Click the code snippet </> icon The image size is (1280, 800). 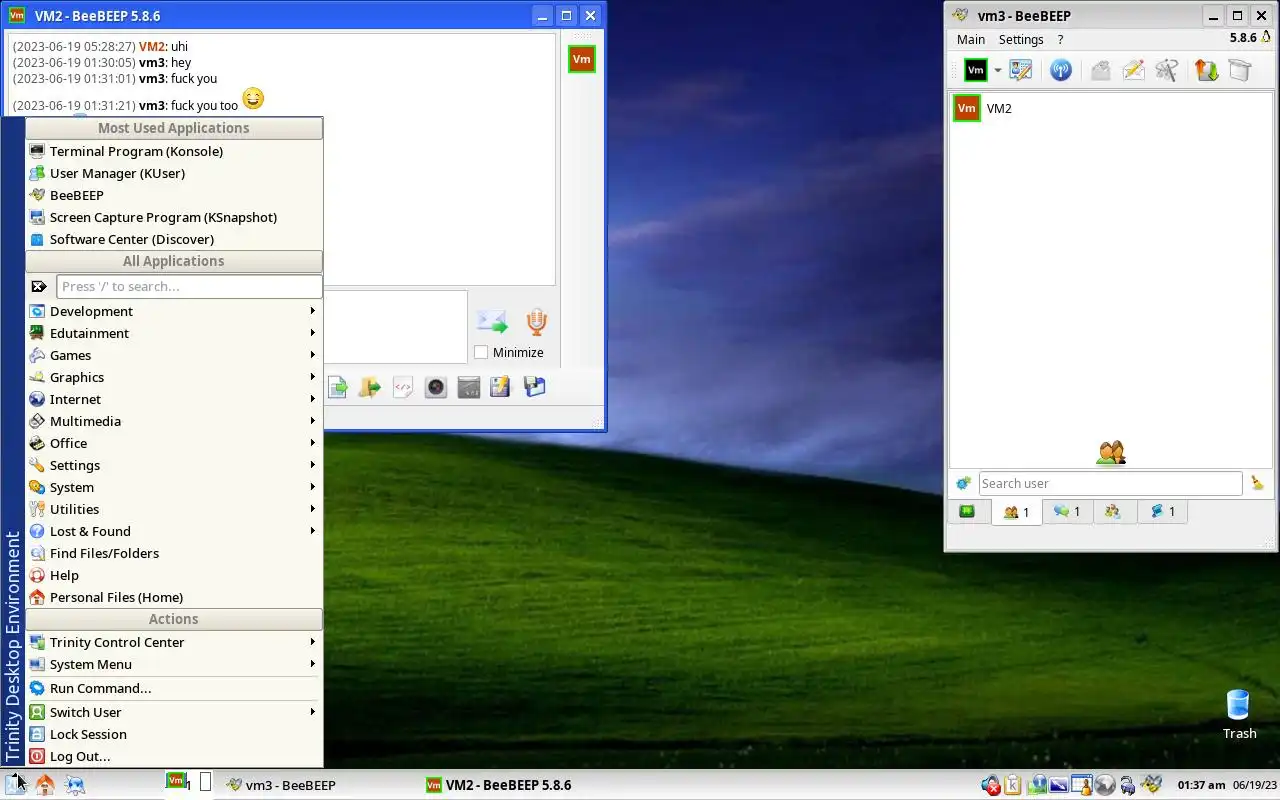[403, 387]
